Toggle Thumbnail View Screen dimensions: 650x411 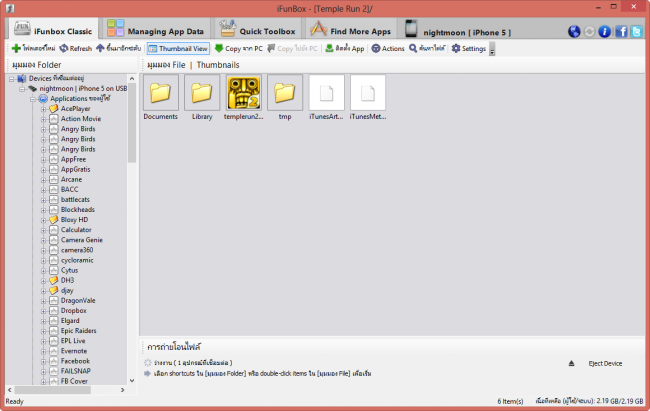178,49
